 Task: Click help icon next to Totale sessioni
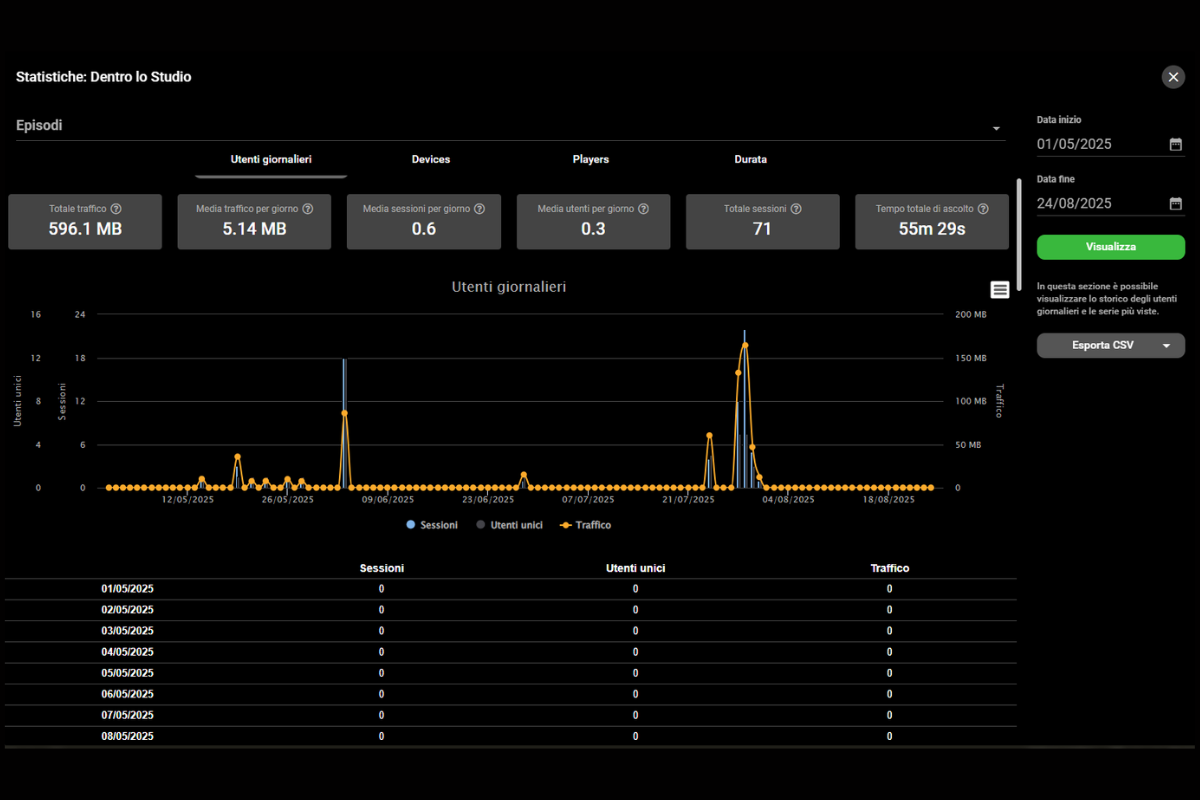[x=796, y=209]
